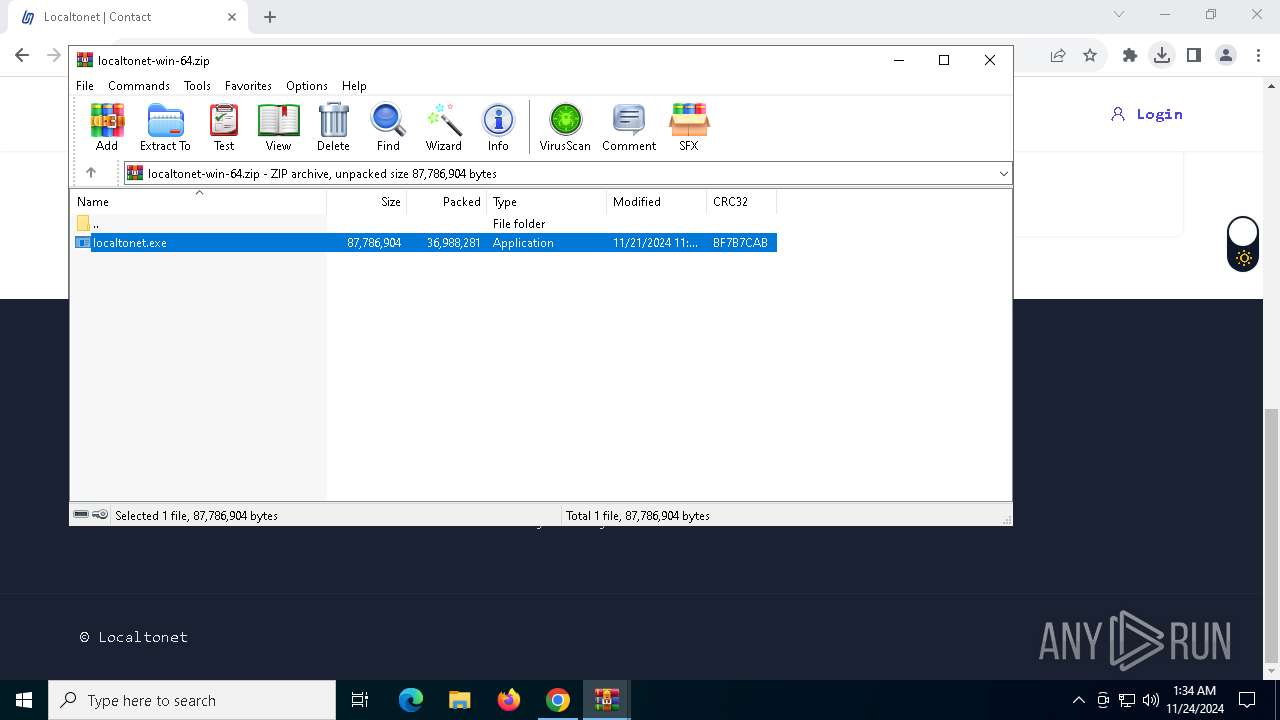Click the Delete toolbar icon
Image resolution: width=1280 pixels, height=720 pixels.
[x=333, y=127]
